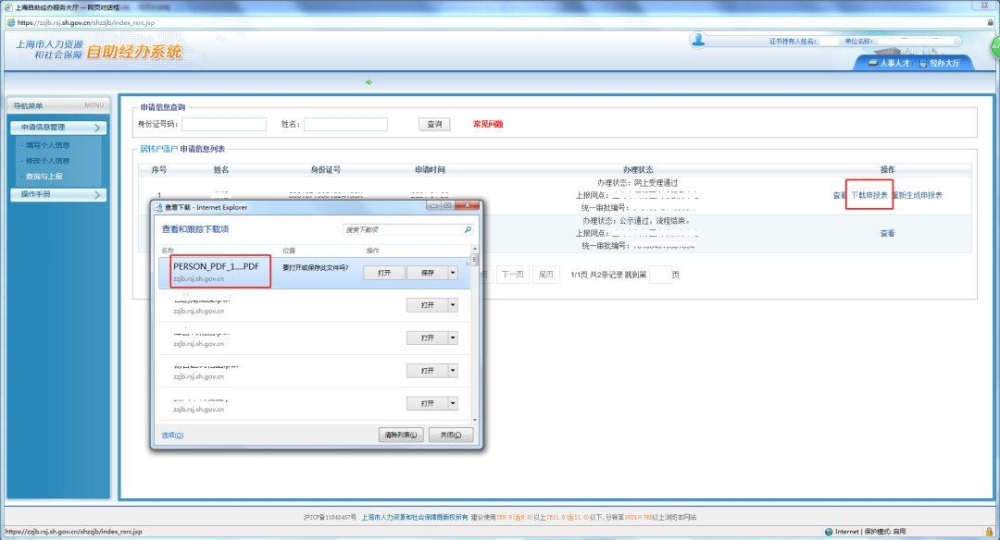Open the dropdown arrow next to 保存

click(453, 272)
